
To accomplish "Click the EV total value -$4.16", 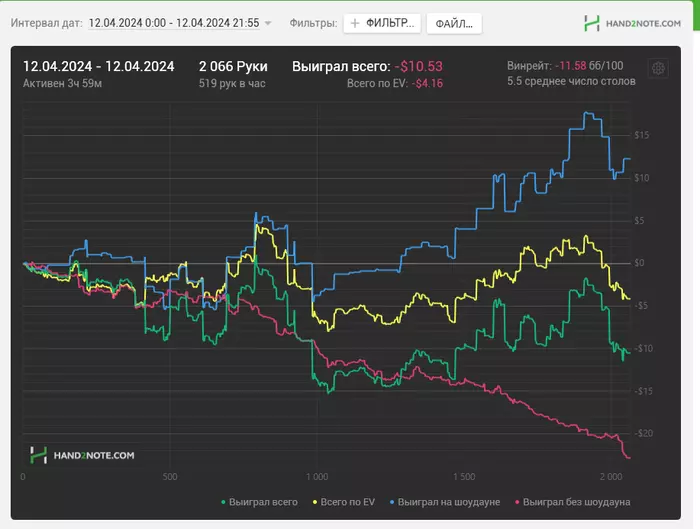I will 427,83.
